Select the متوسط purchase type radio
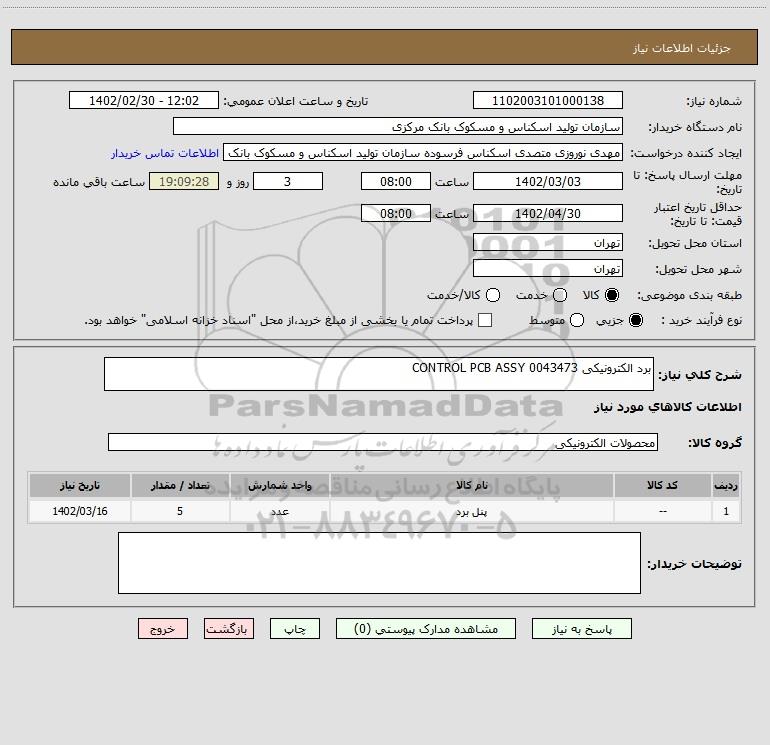Image resolution: width=770 pixels, height=745 pixels. point(577,320)
